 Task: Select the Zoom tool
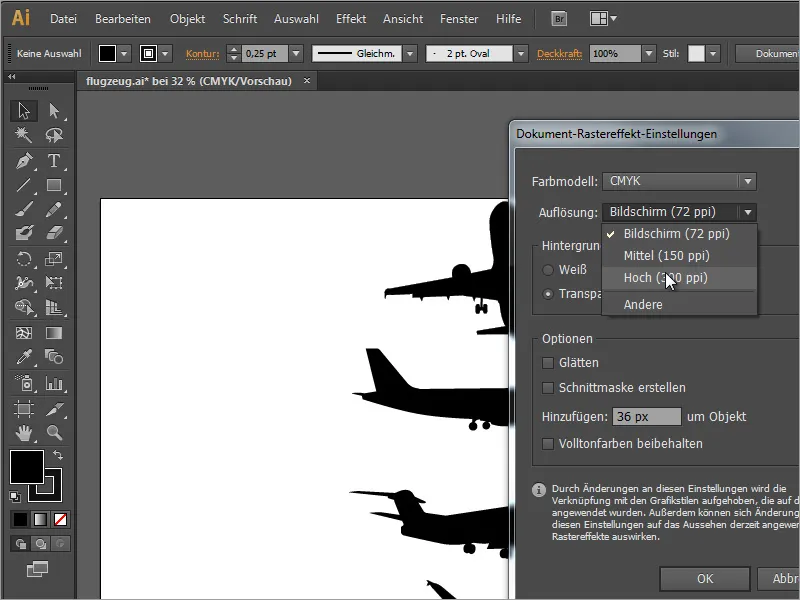coord(54,433)
